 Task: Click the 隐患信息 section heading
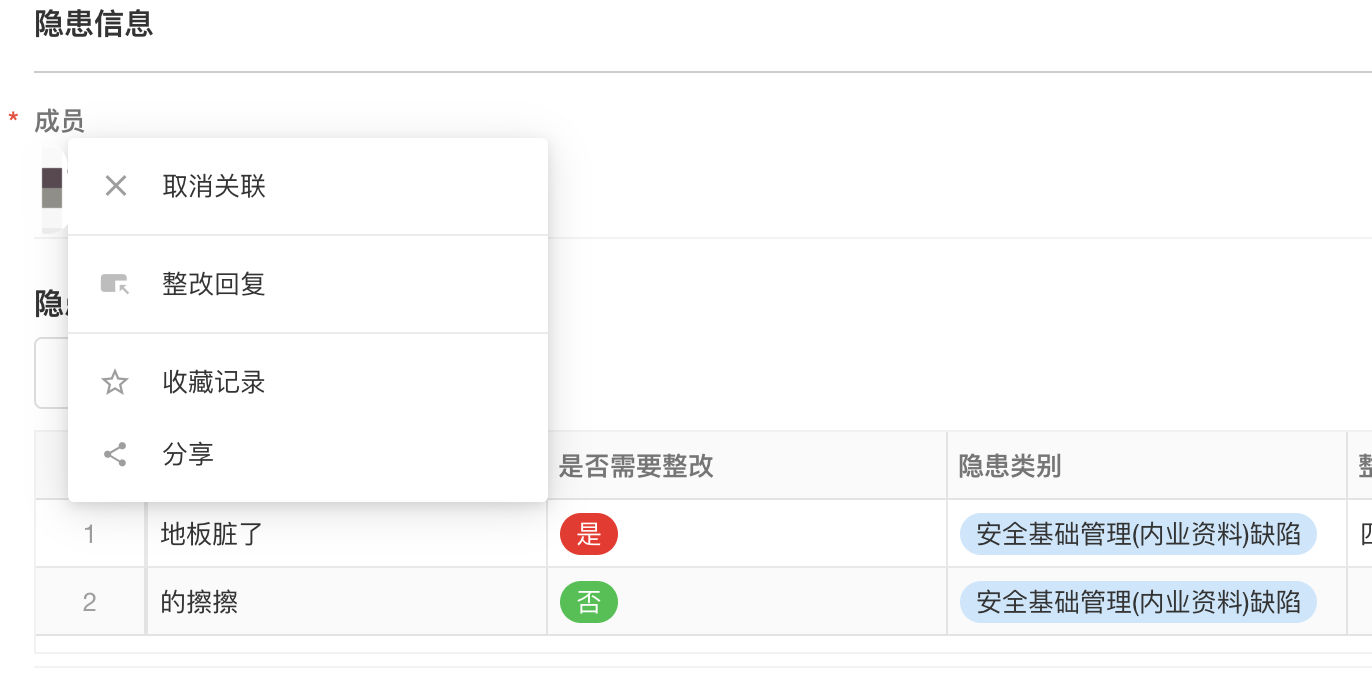click(x=94, y=24)
